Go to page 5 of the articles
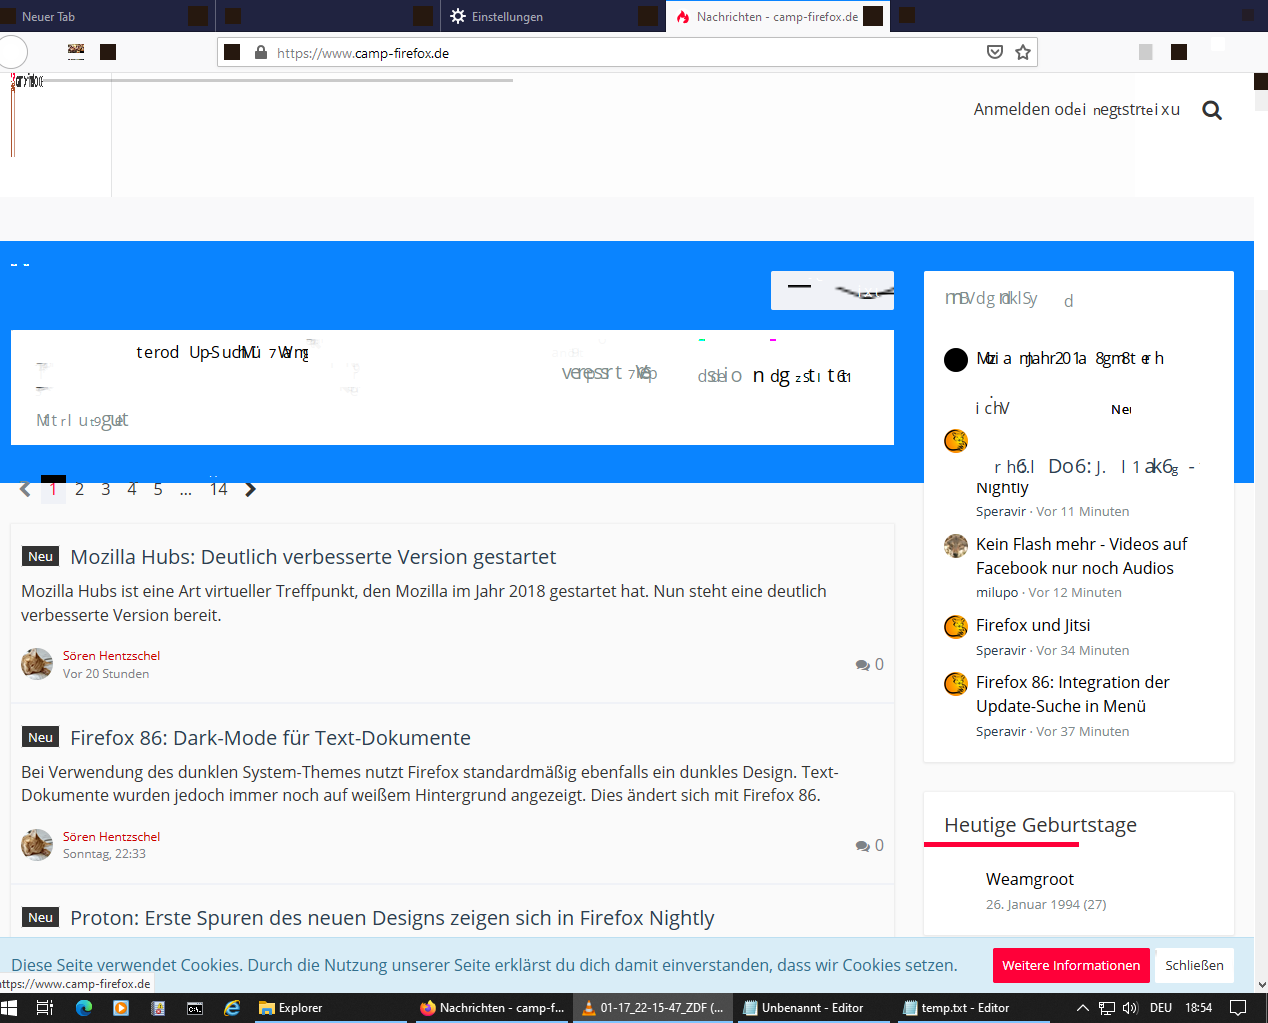Image resolution: width=1268 pixels, height=1023 pixels. (x=158, y=489)
